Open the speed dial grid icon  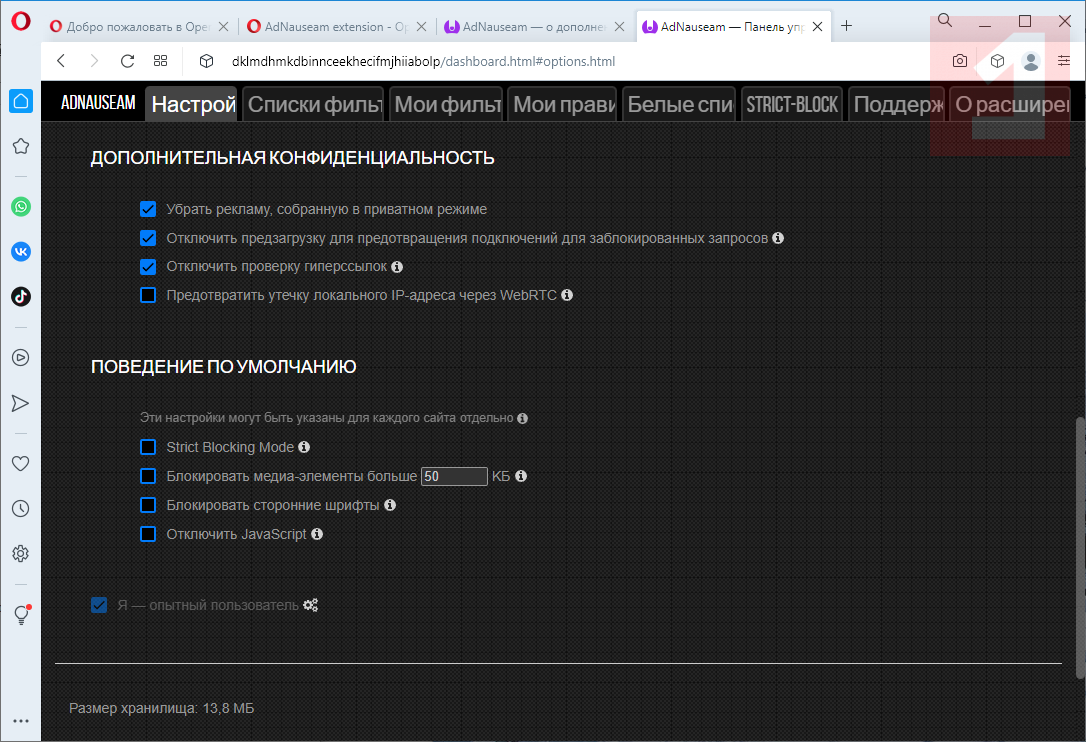pyautogui.click(x=161, y=61)
